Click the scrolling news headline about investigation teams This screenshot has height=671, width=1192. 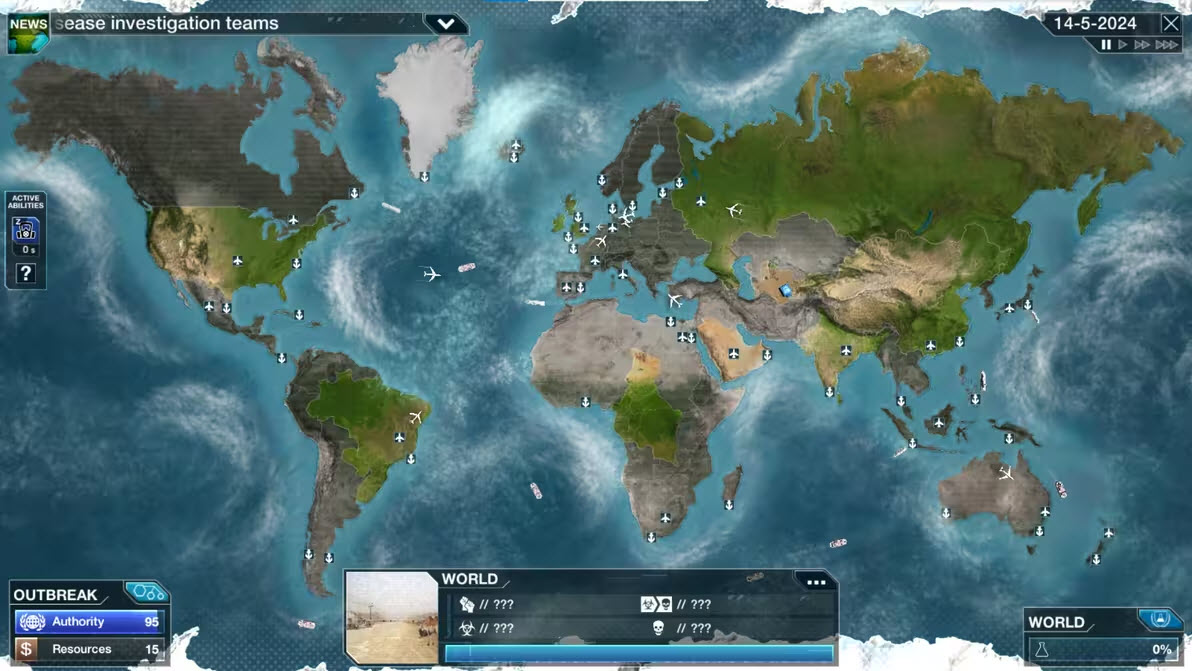[167, 24]
